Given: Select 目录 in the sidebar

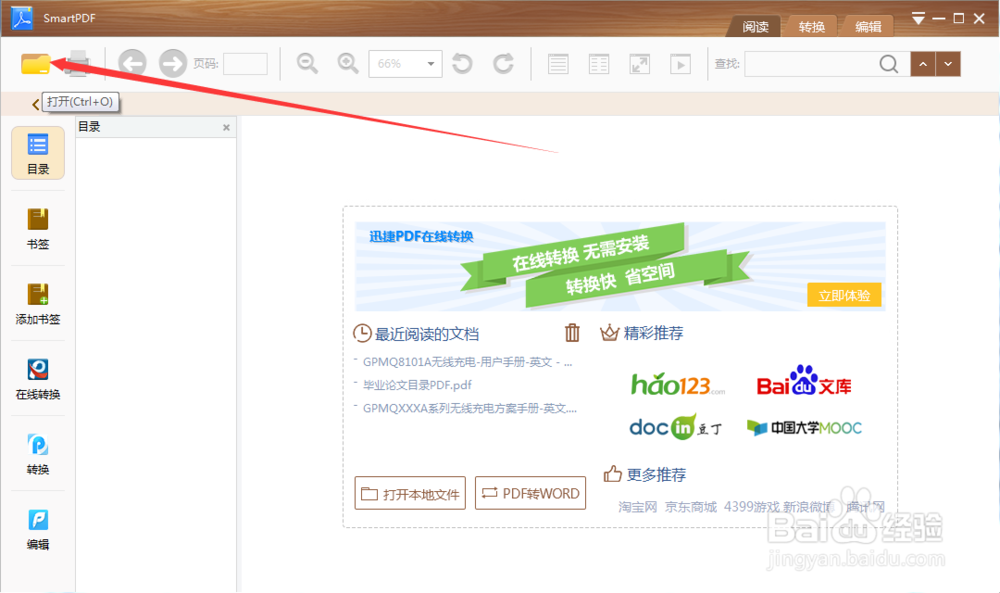Looking at the screenshot, I should pyautogui.click(x=38, y=153).
